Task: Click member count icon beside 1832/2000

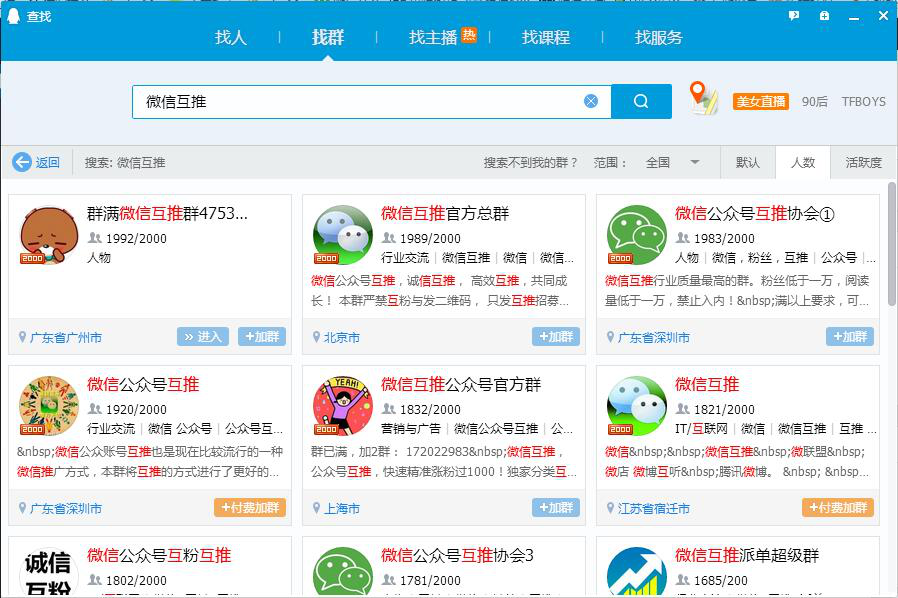Action: [388, 408]
